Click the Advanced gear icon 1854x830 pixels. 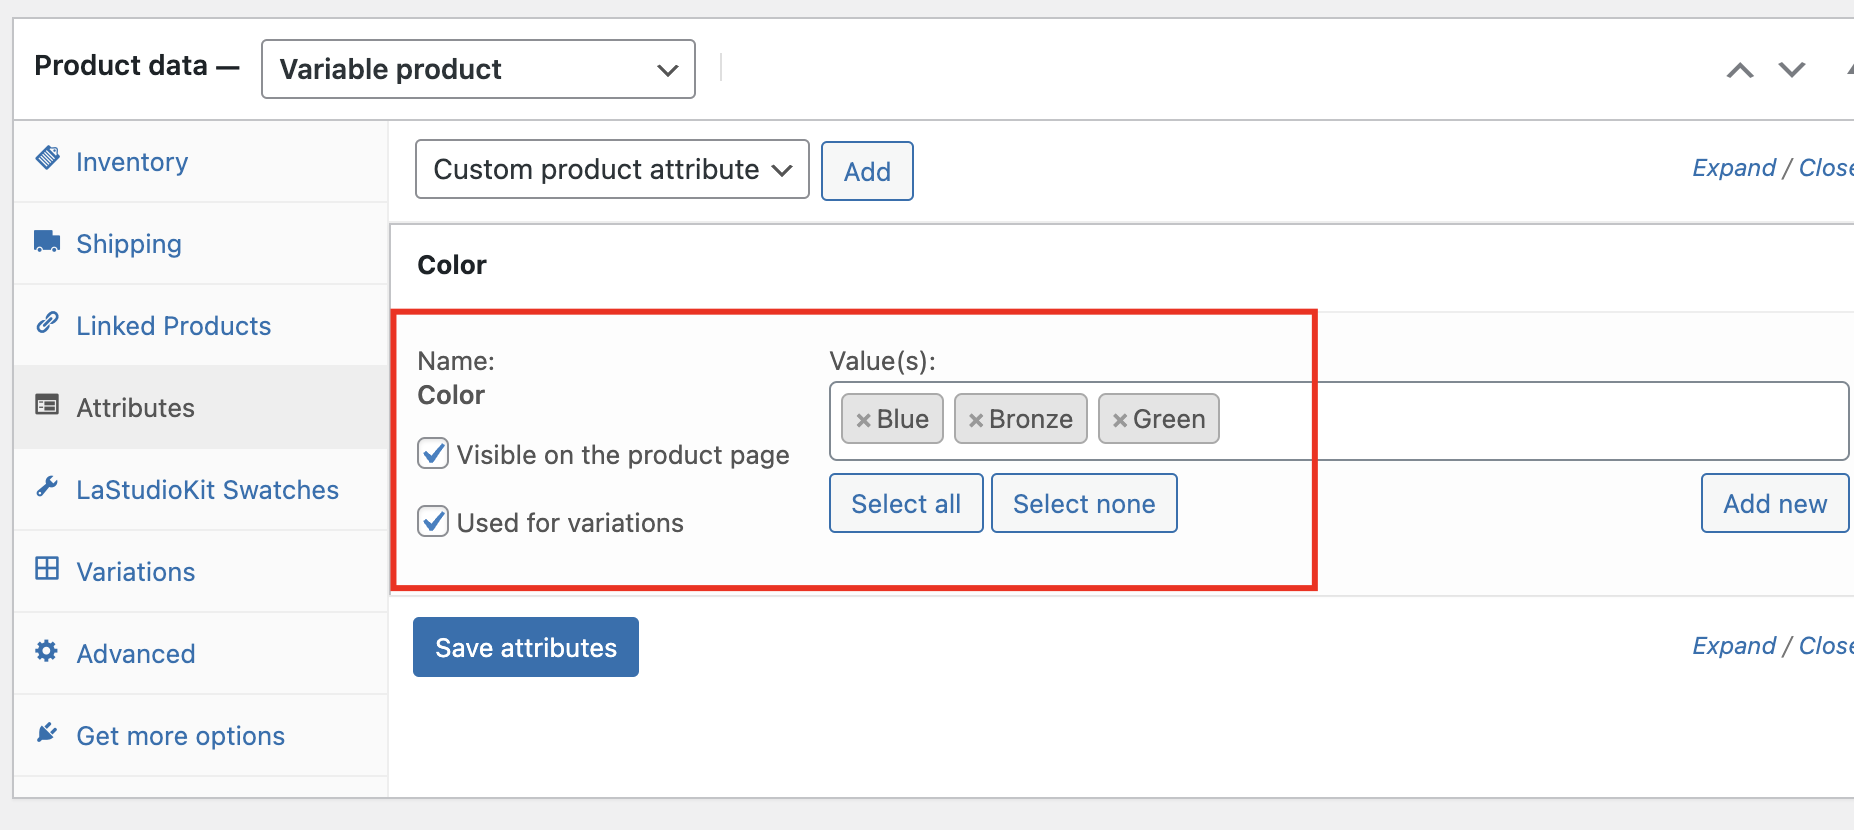tap(47, 651)
